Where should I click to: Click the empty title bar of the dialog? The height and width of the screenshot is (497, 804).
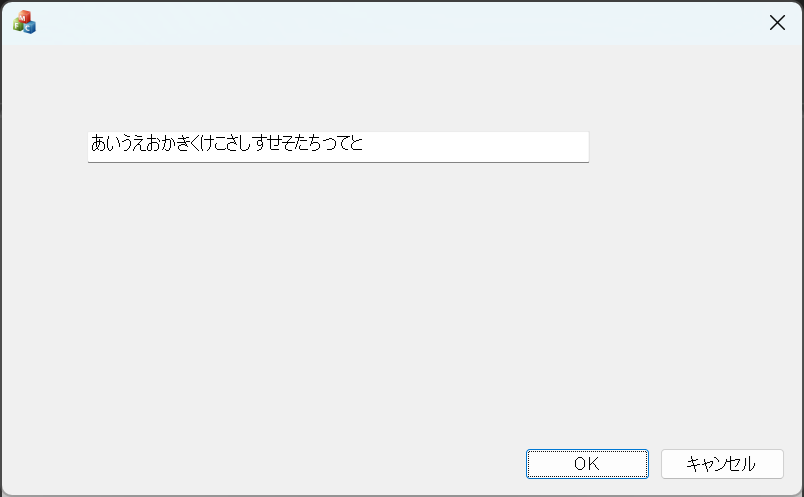(400, 22)
